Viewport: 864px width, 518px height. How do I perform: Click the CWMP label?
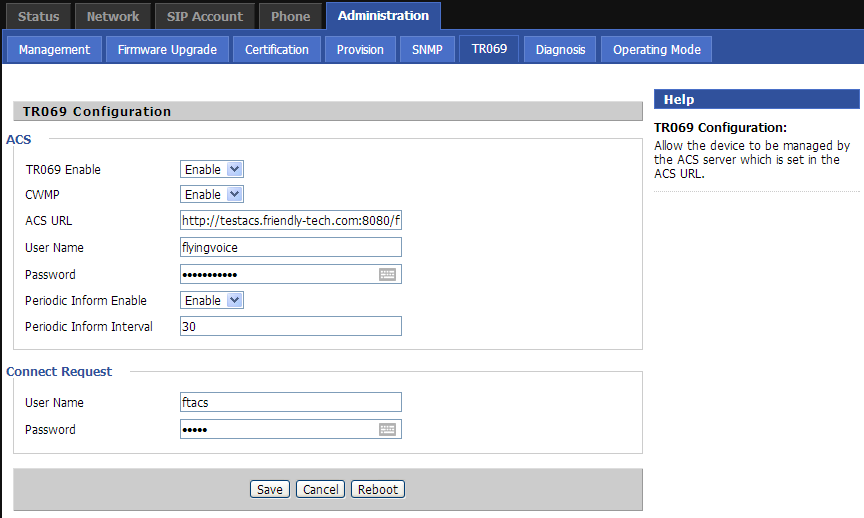pos(42,195)
